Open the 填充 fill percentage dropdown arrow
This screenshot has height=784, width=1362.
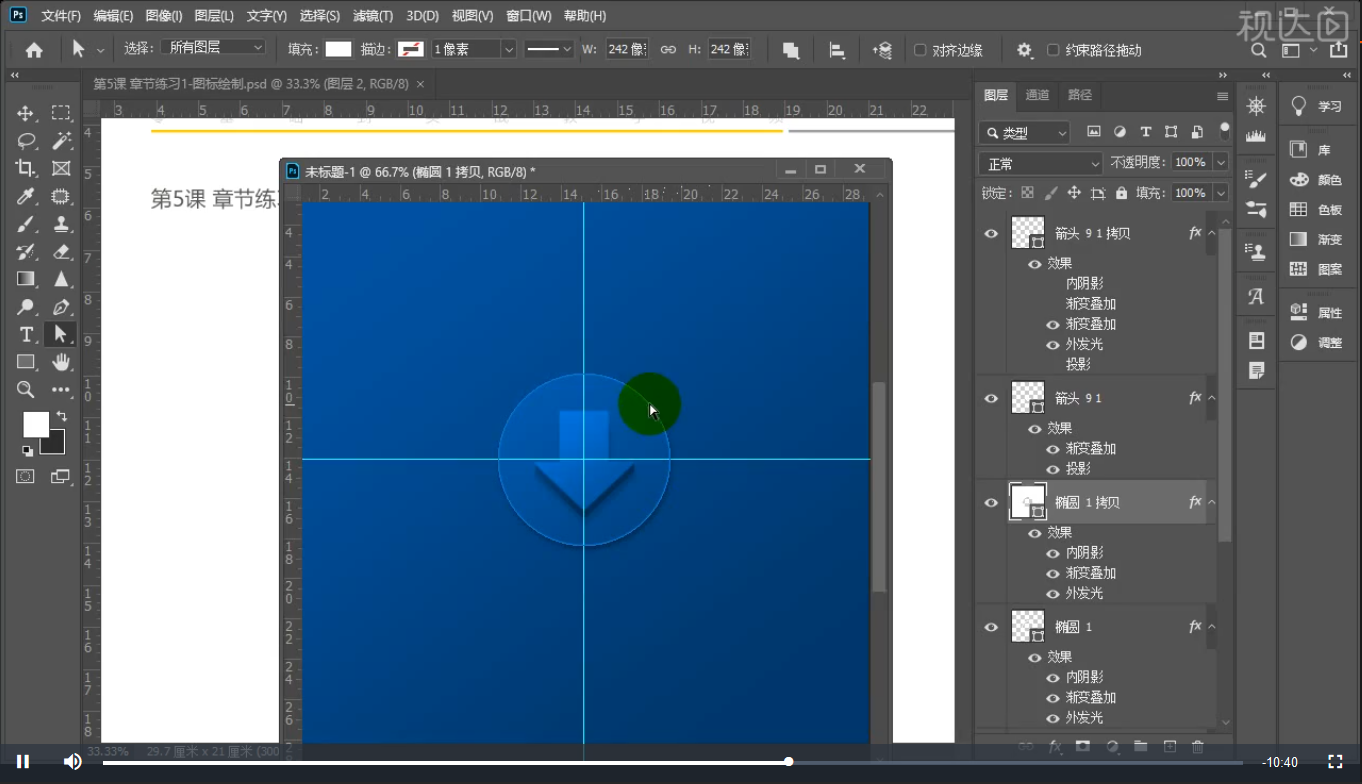1221,193
